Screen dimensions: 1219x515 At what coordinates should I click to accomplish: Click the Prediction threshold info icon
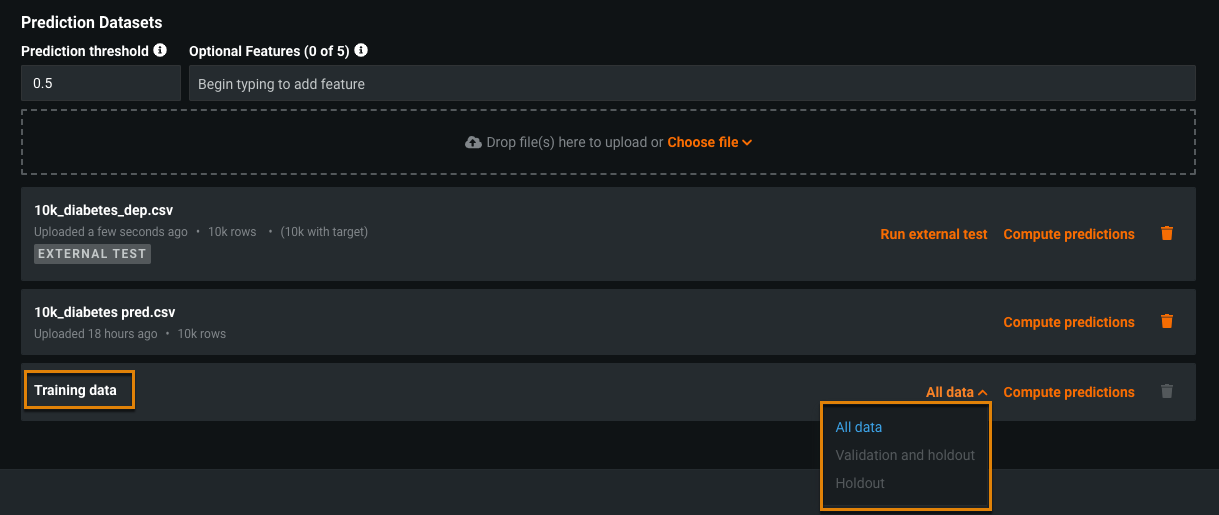[x=160, y=51]
